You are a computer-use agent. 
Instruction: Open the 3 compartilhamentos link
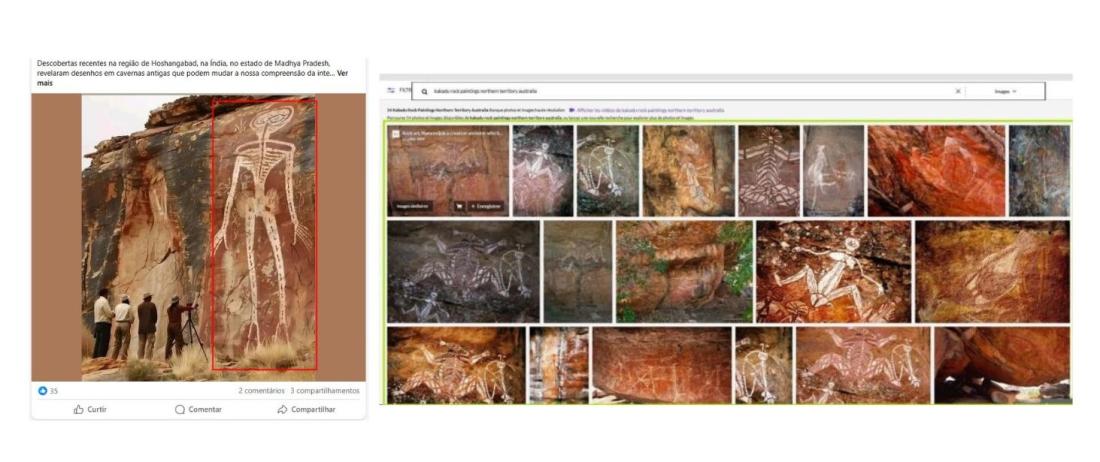click(x=325, y=390)
